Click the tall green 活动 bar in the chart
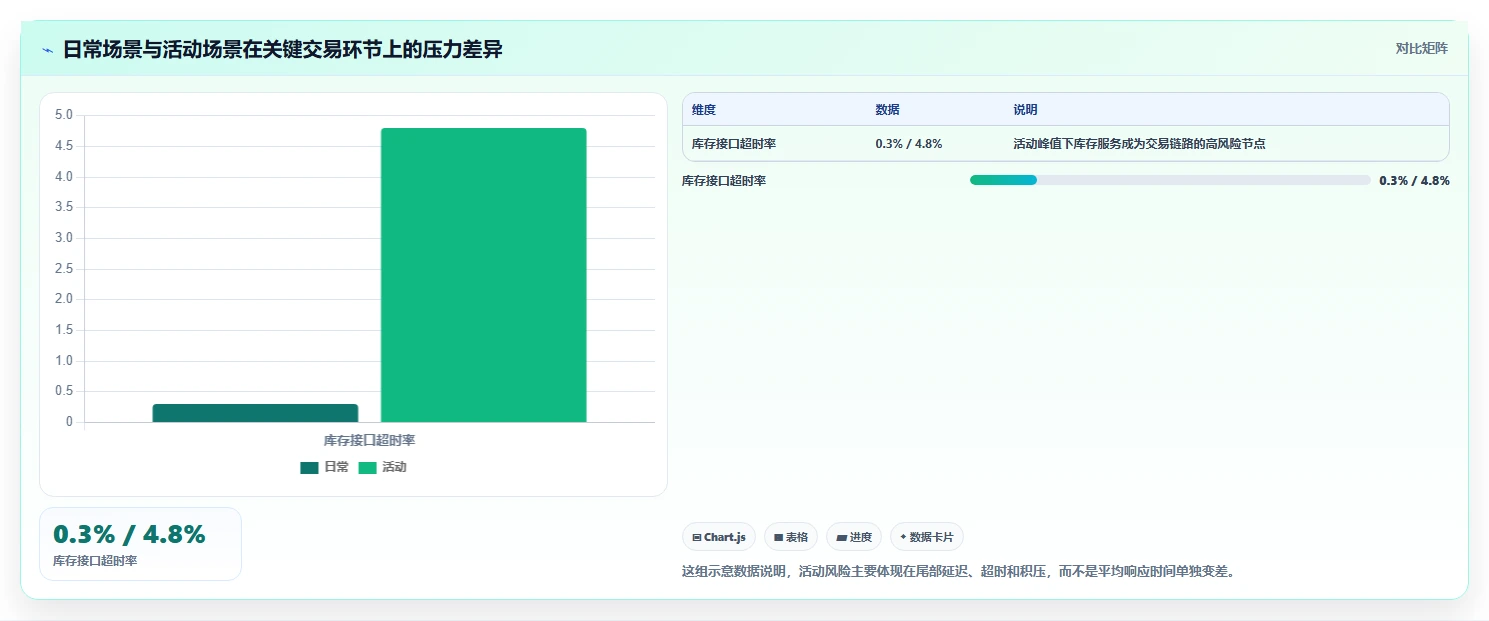Viewport: 1489px width, 621px height. coord(484,275)
